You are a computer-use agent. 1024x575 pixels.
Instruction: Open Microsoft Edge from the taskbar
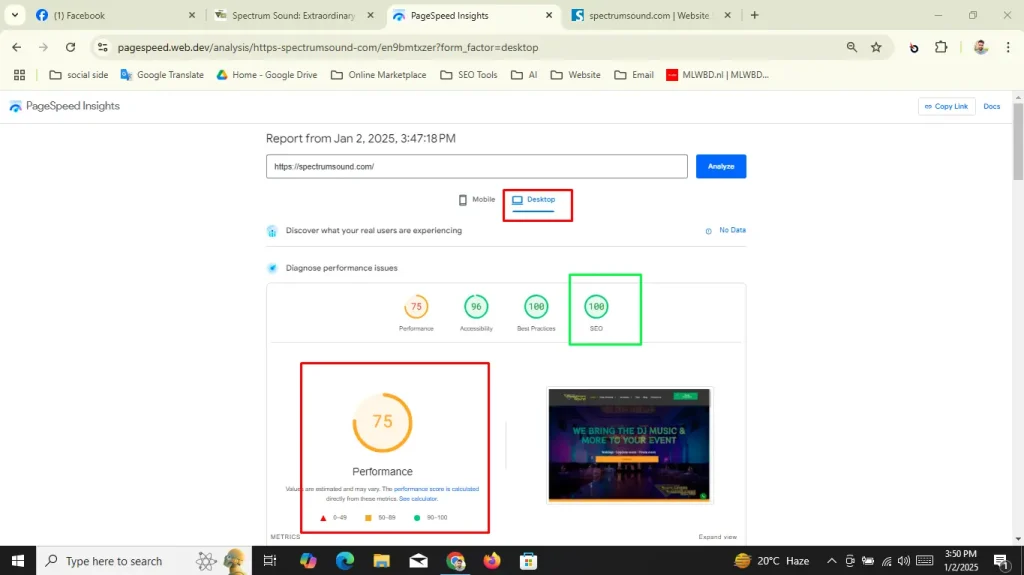coord(345,561)
